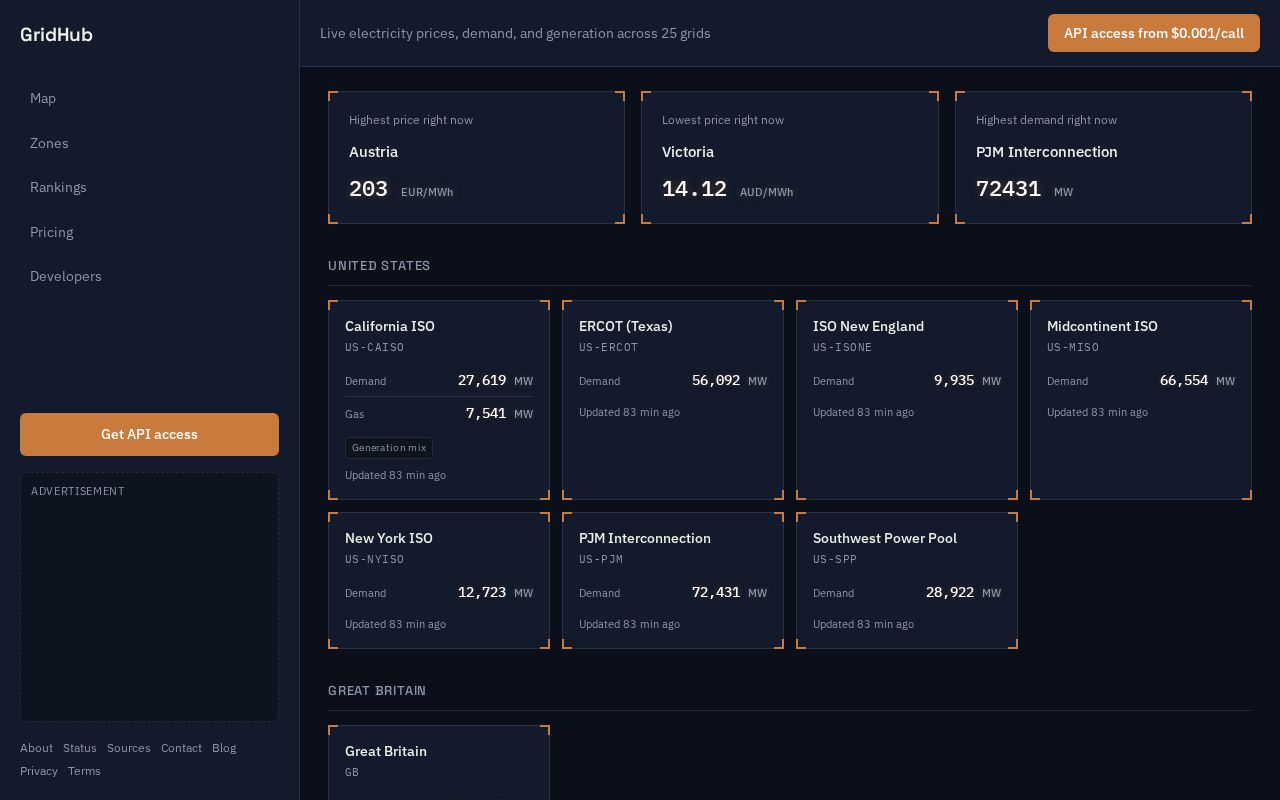1280x800 pixels.
Task: Click the US-PJM zone code
Action: (x=601, y=560)
